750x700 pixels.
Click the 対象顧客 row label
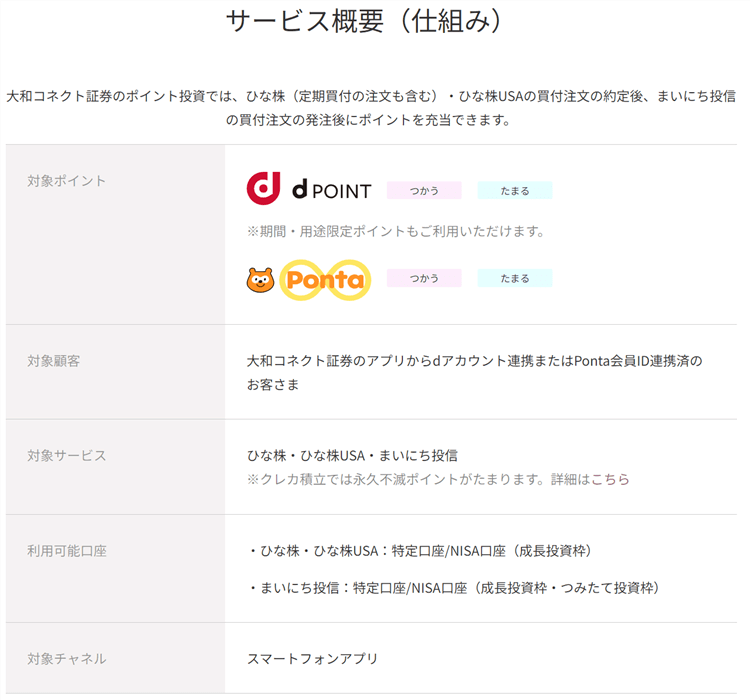(54, 361)
